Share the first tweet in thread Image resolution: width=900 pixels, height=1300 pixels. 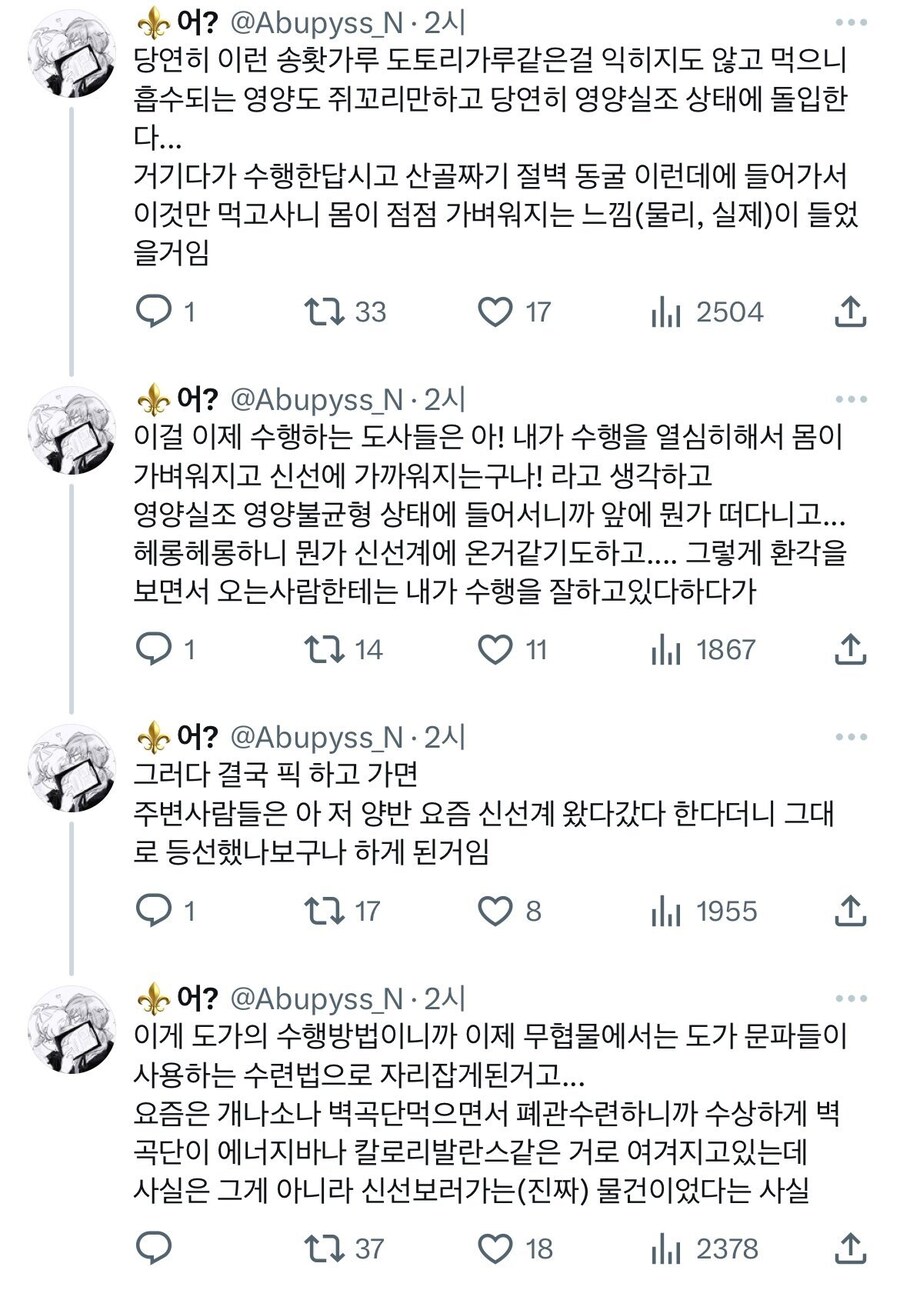coord(849,312)
